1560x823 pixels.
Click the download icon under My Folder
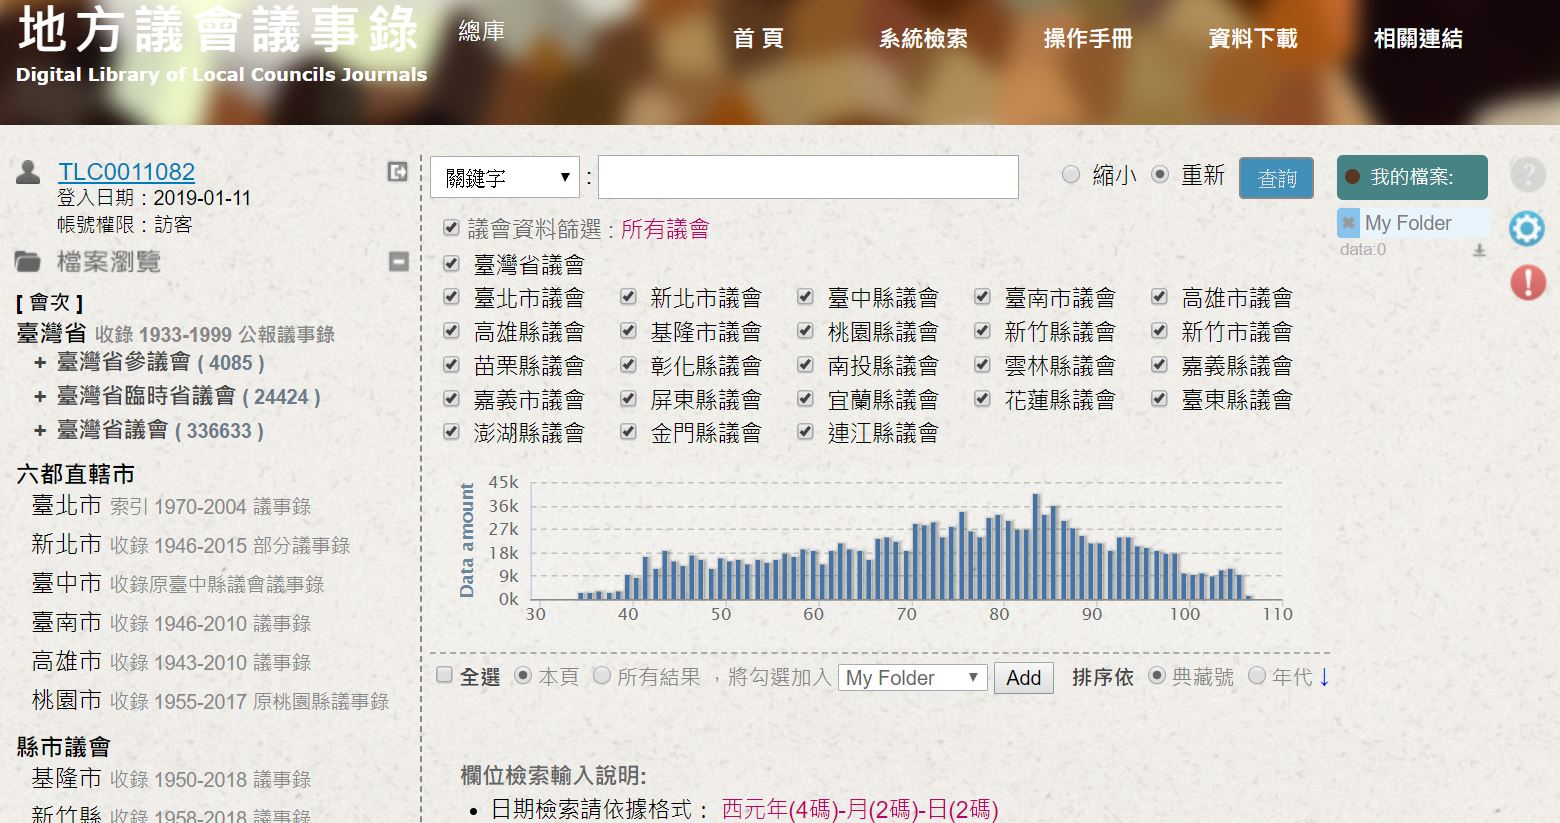tap(1479, 251)
